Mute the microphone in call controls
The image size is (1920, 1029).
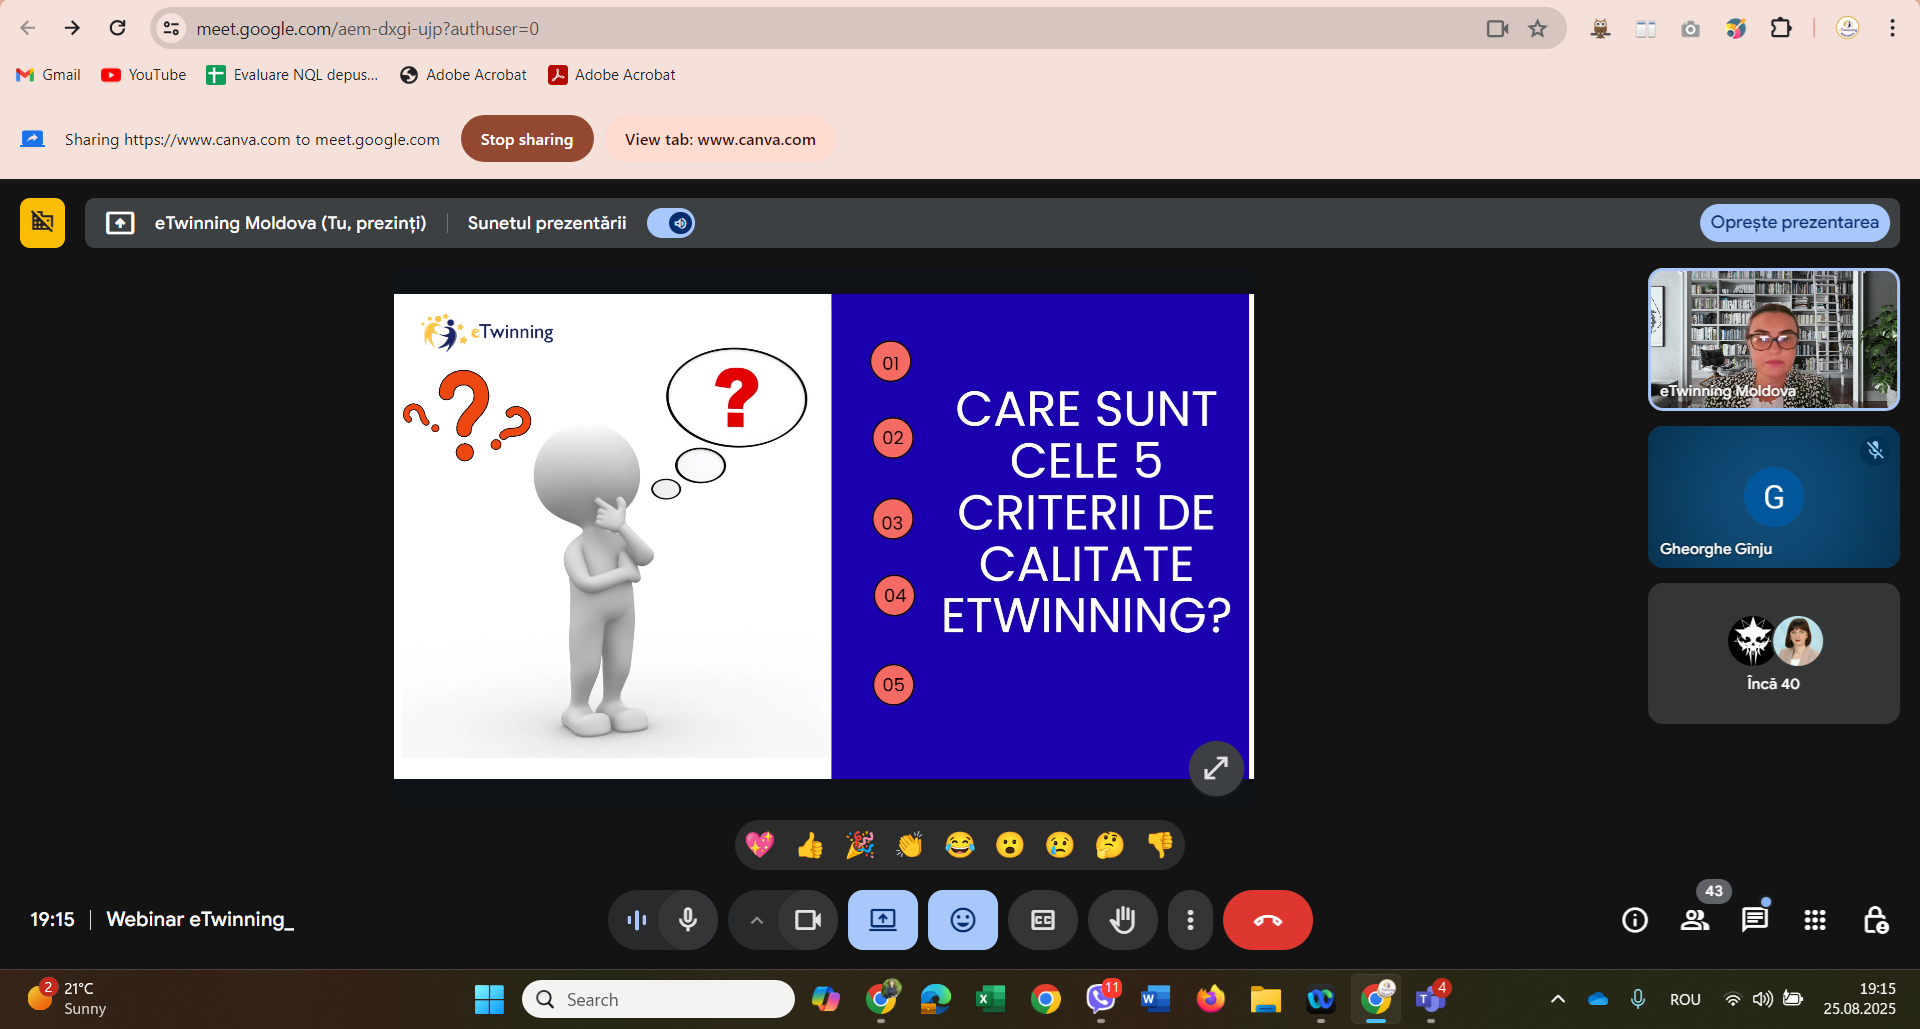coord(688,920)
